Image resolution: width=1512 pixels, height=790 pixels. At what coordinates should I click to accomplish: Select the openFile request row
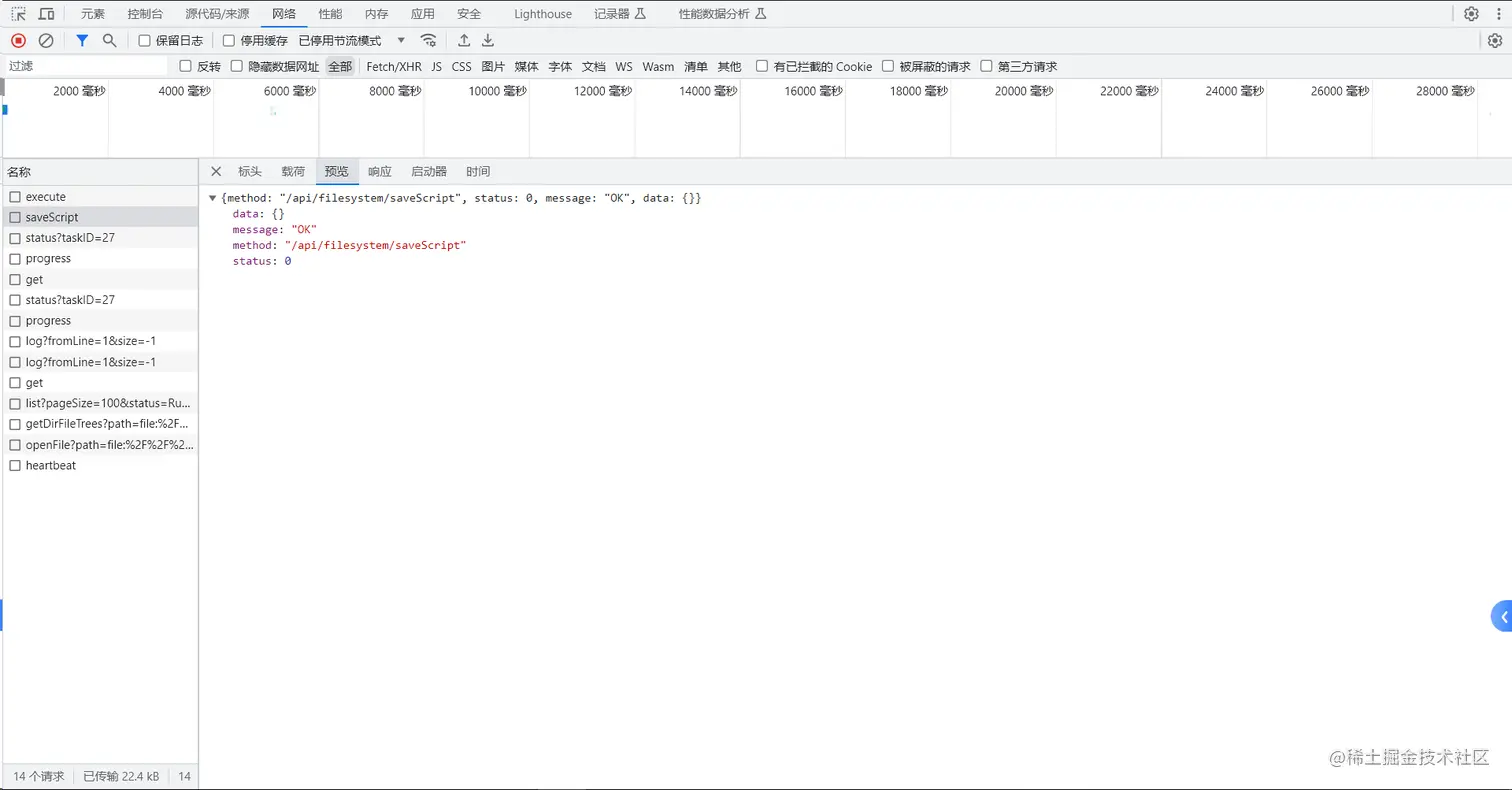tap(99, 445)
